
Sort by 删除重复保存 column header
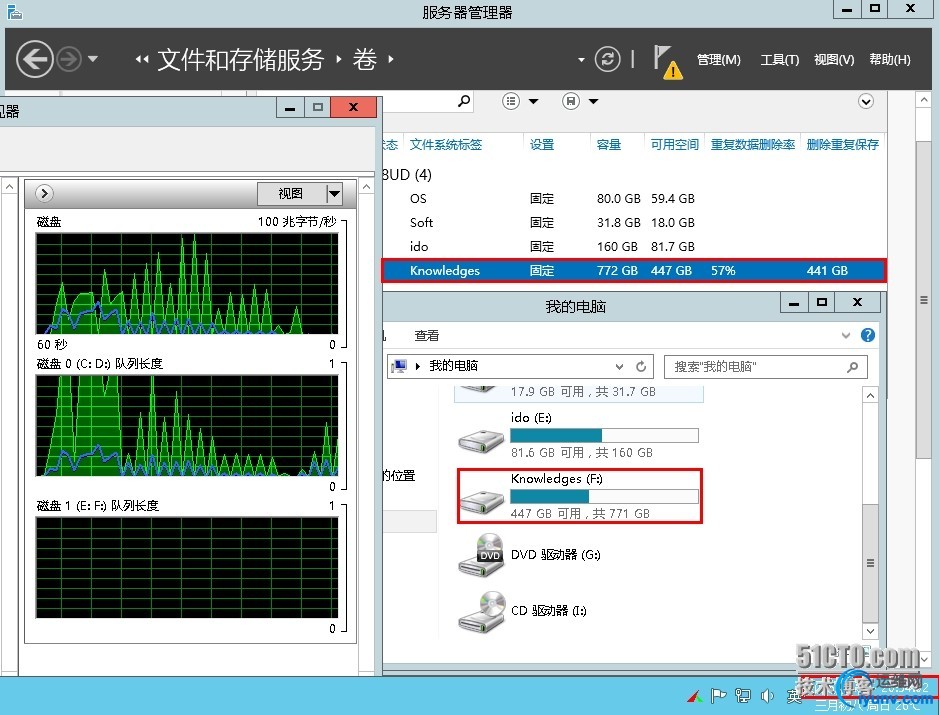point(843,144)
